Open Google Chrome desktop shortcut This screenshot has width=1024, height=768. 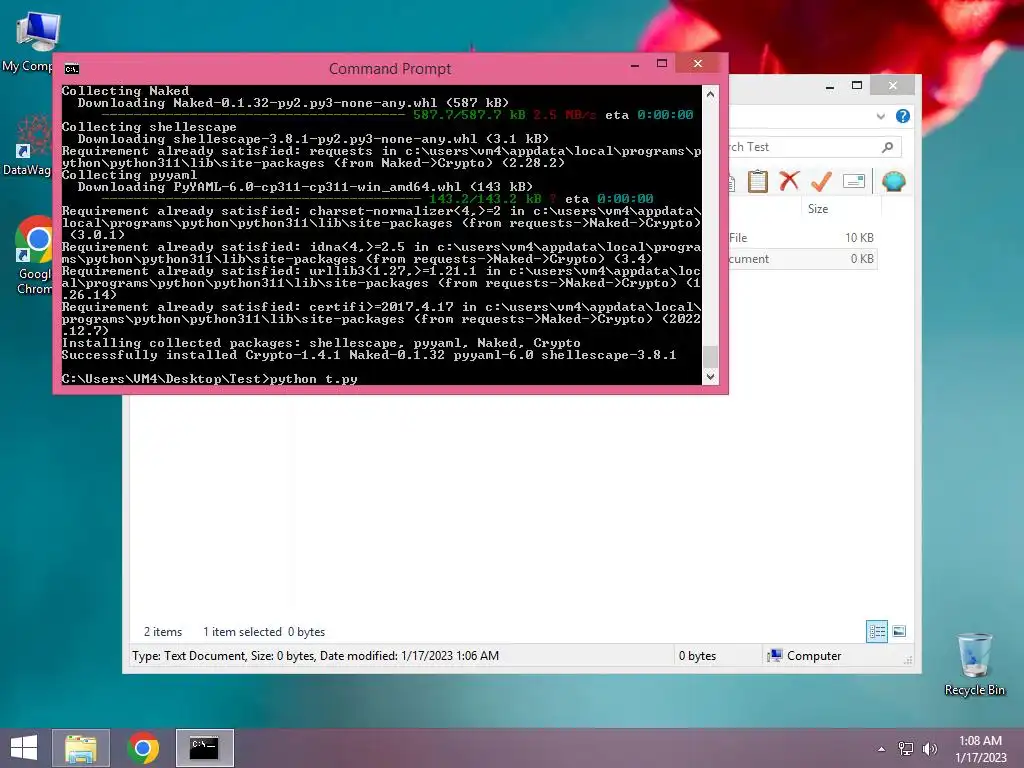coord(33,256)
